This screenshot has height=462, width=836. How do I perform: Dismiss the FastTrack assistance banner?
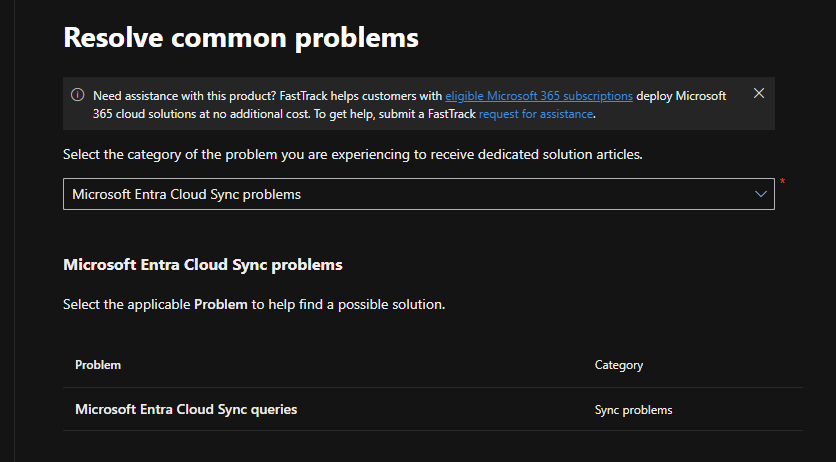(759, 93)
